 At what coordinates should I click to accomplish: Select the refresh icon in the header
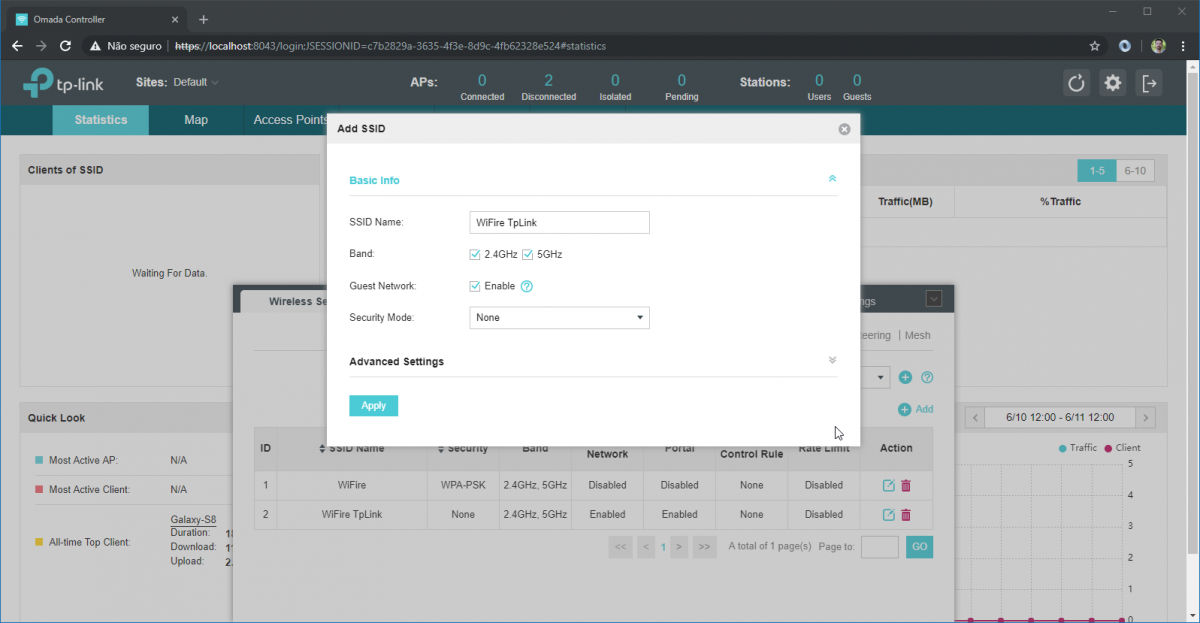pyautogui.click(x=1075, y=83)
